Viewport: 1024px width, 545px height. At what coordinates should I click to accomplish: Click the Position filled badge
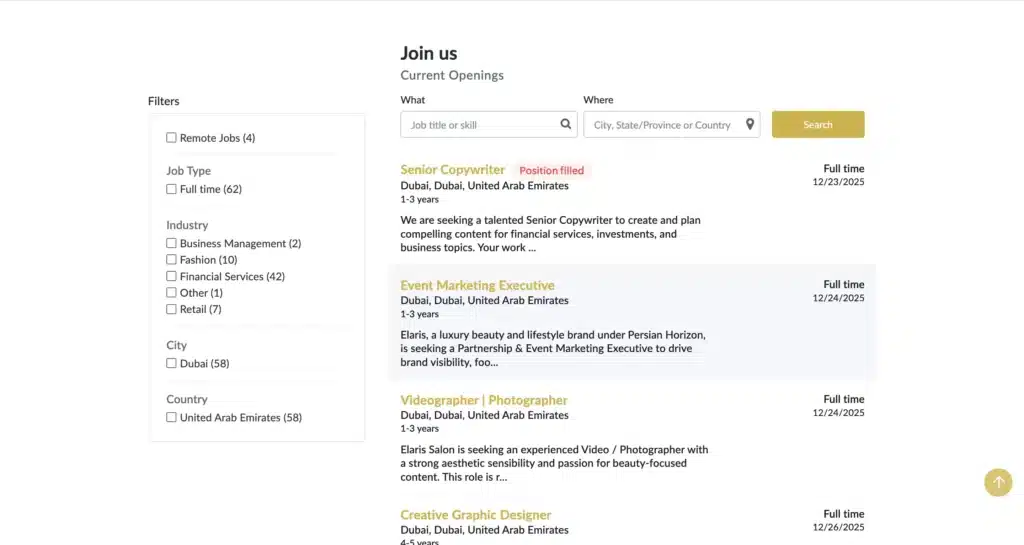pos(551,171)
